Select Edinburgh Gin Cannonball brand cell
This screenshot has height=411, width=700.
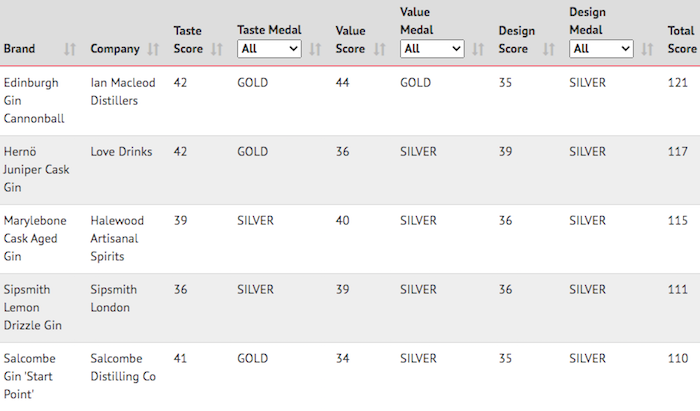(34, 100)
